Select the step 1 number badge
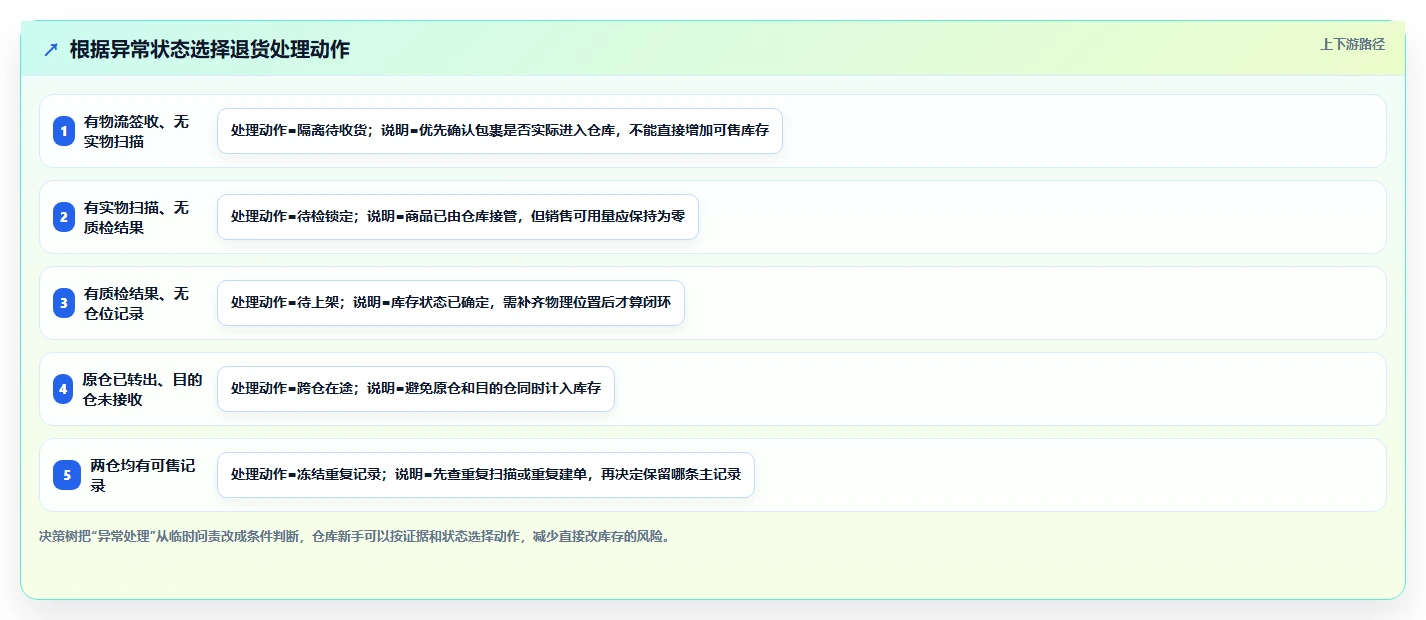Screen dimensions: 1426x620 pyautogui.click(x=64, y=131)
